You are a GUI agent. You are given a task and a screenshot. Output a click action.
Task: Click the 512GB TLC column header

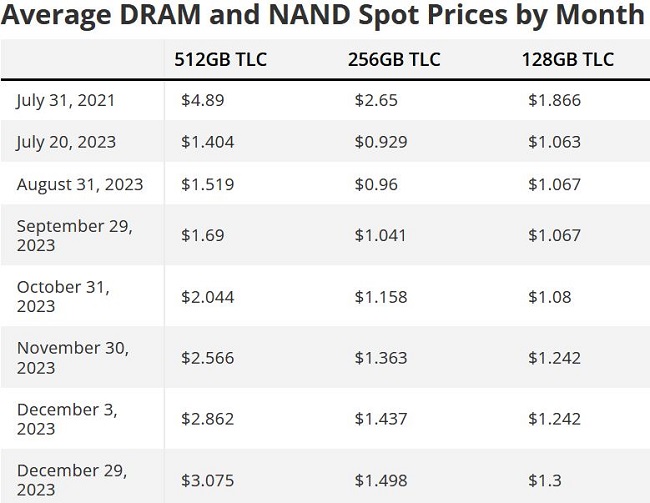220,59
